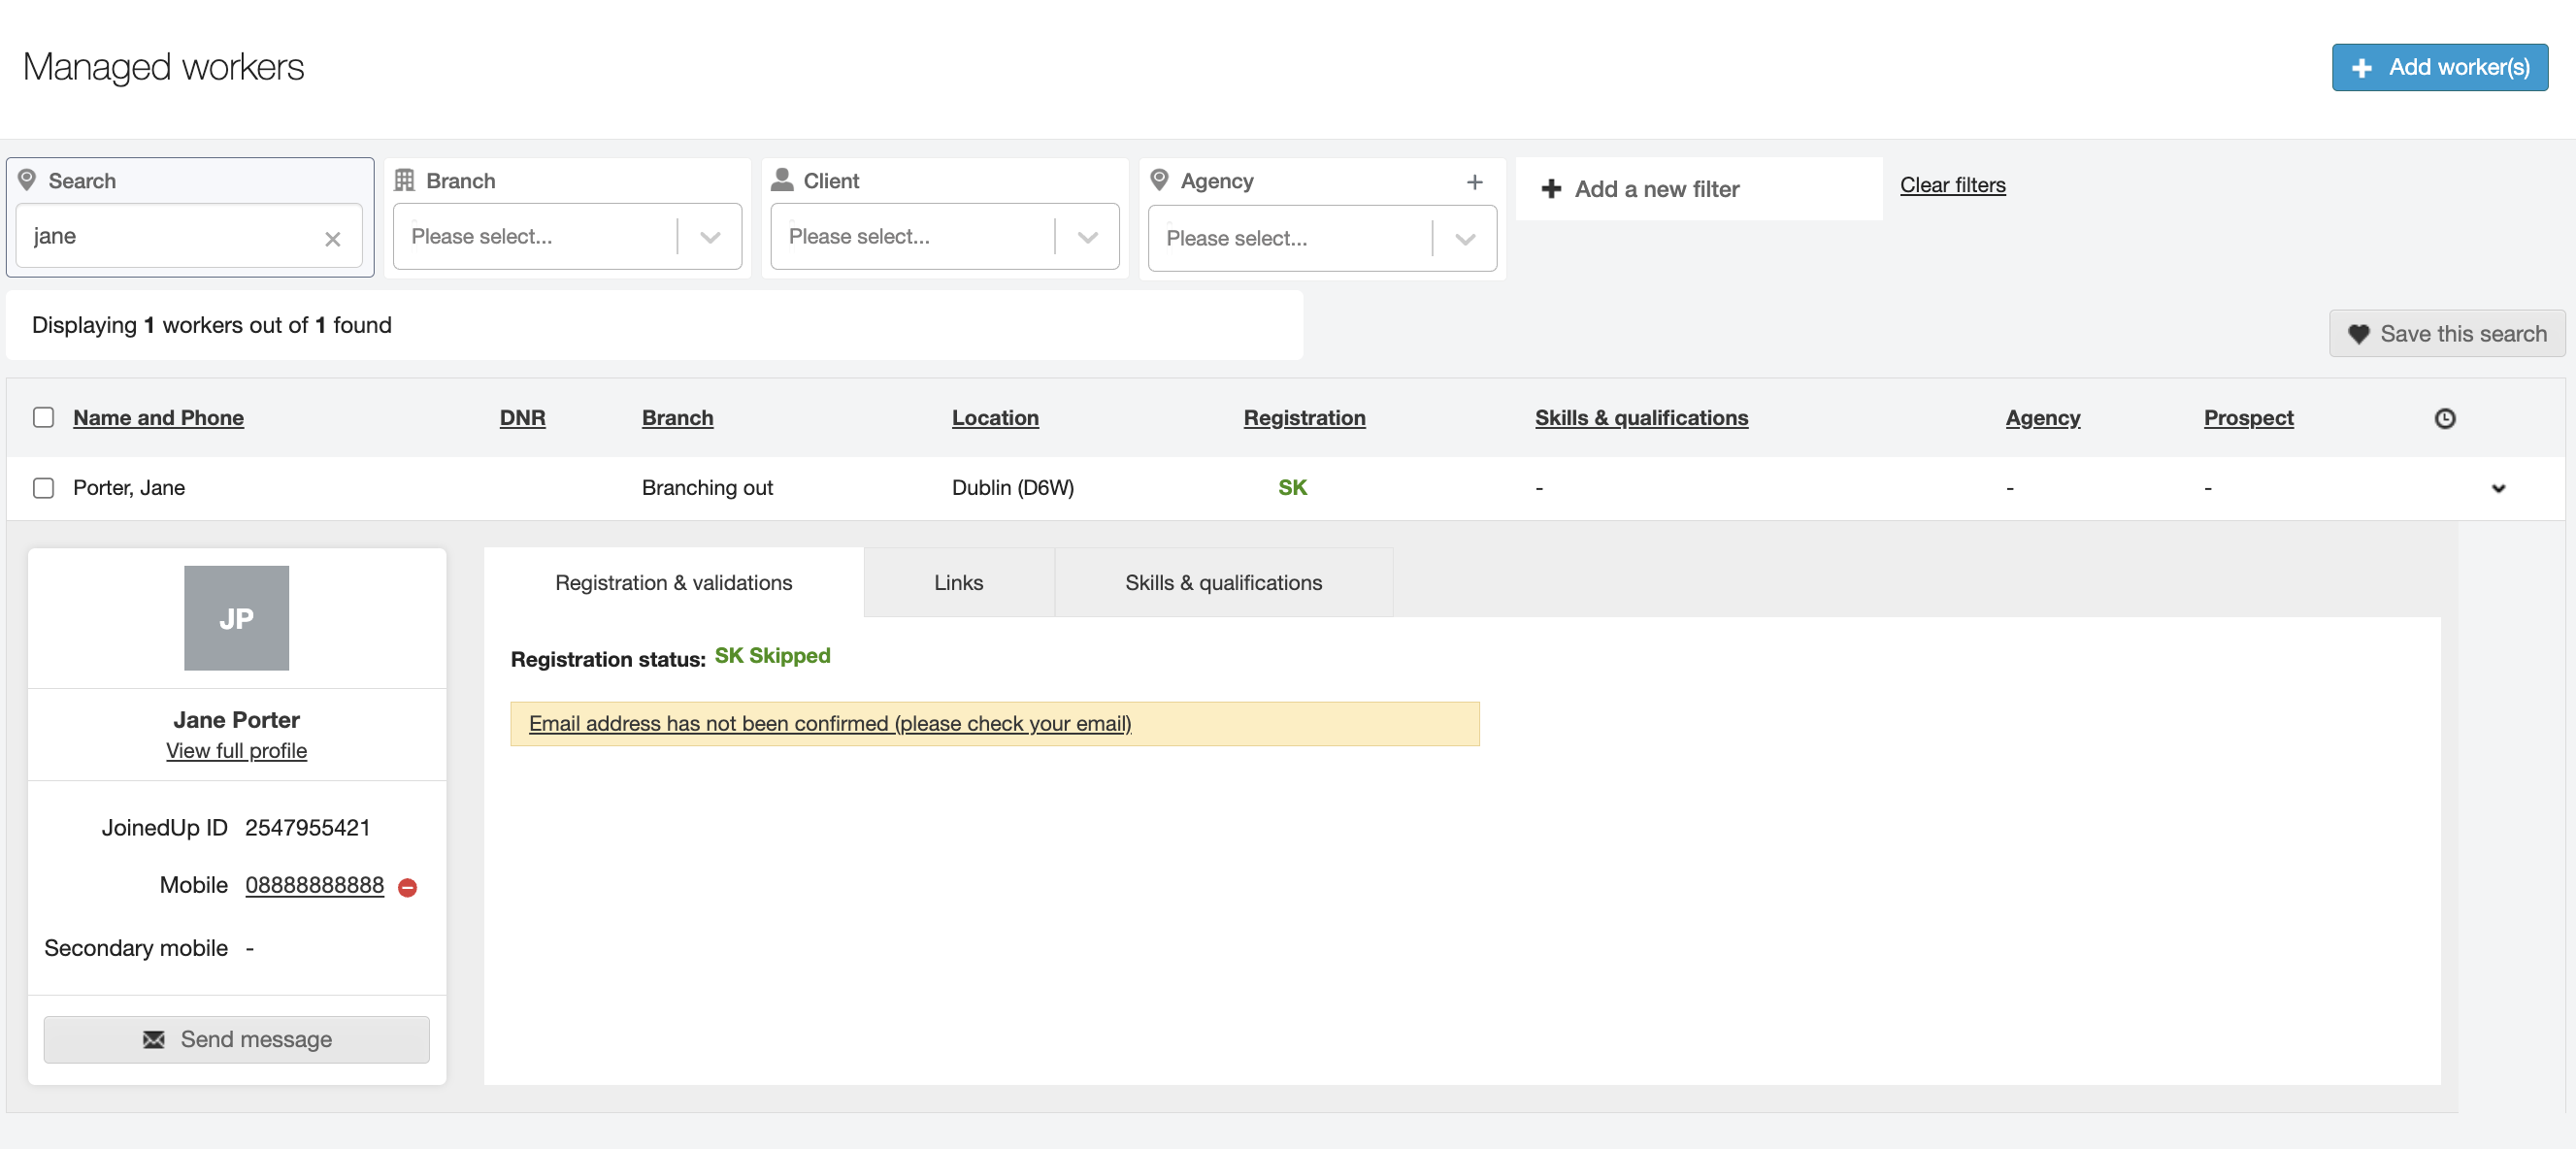The height and width of the screenshot is (1149, 2576).
Task: Clear the search text with X icon
Action: pyautogui.click(x=333, y=239)
